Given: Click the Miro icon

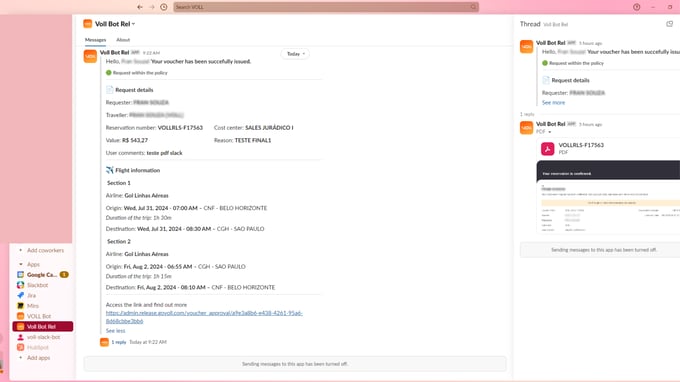Looking at the screenshot, I should [x=20, y=306].
